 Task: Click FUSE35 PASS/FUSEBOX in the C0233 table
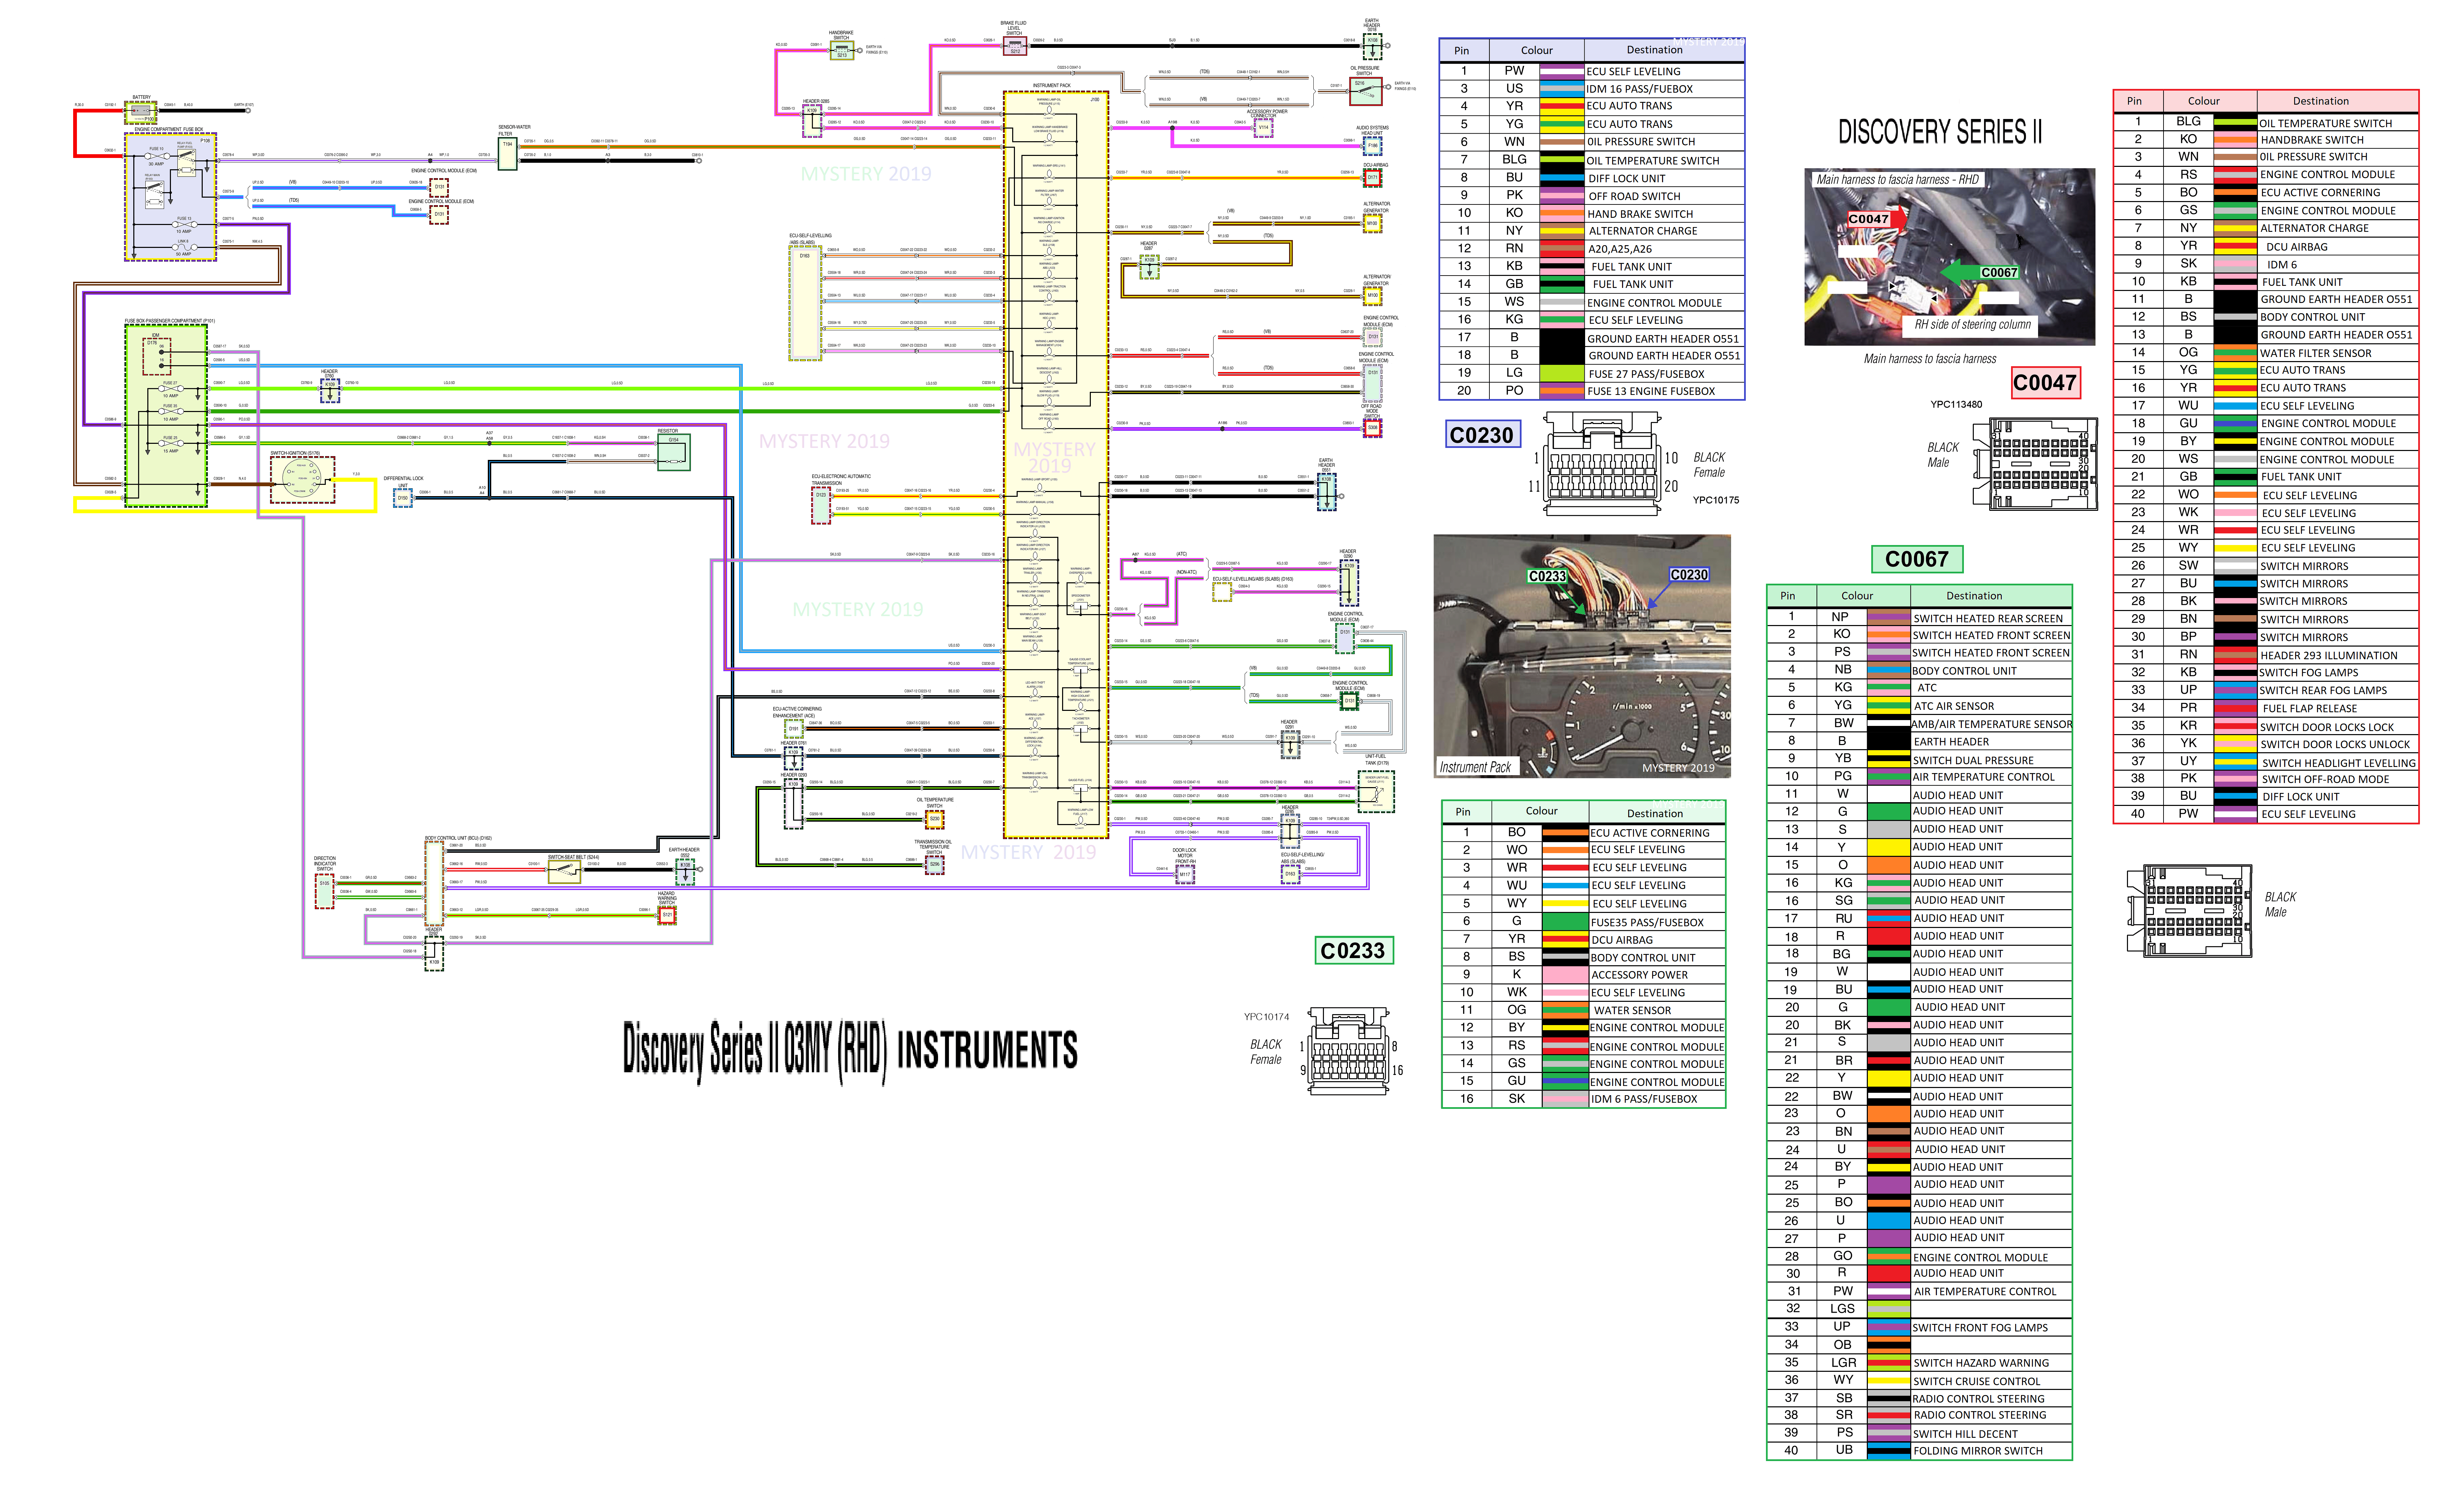coord(1647,922)
